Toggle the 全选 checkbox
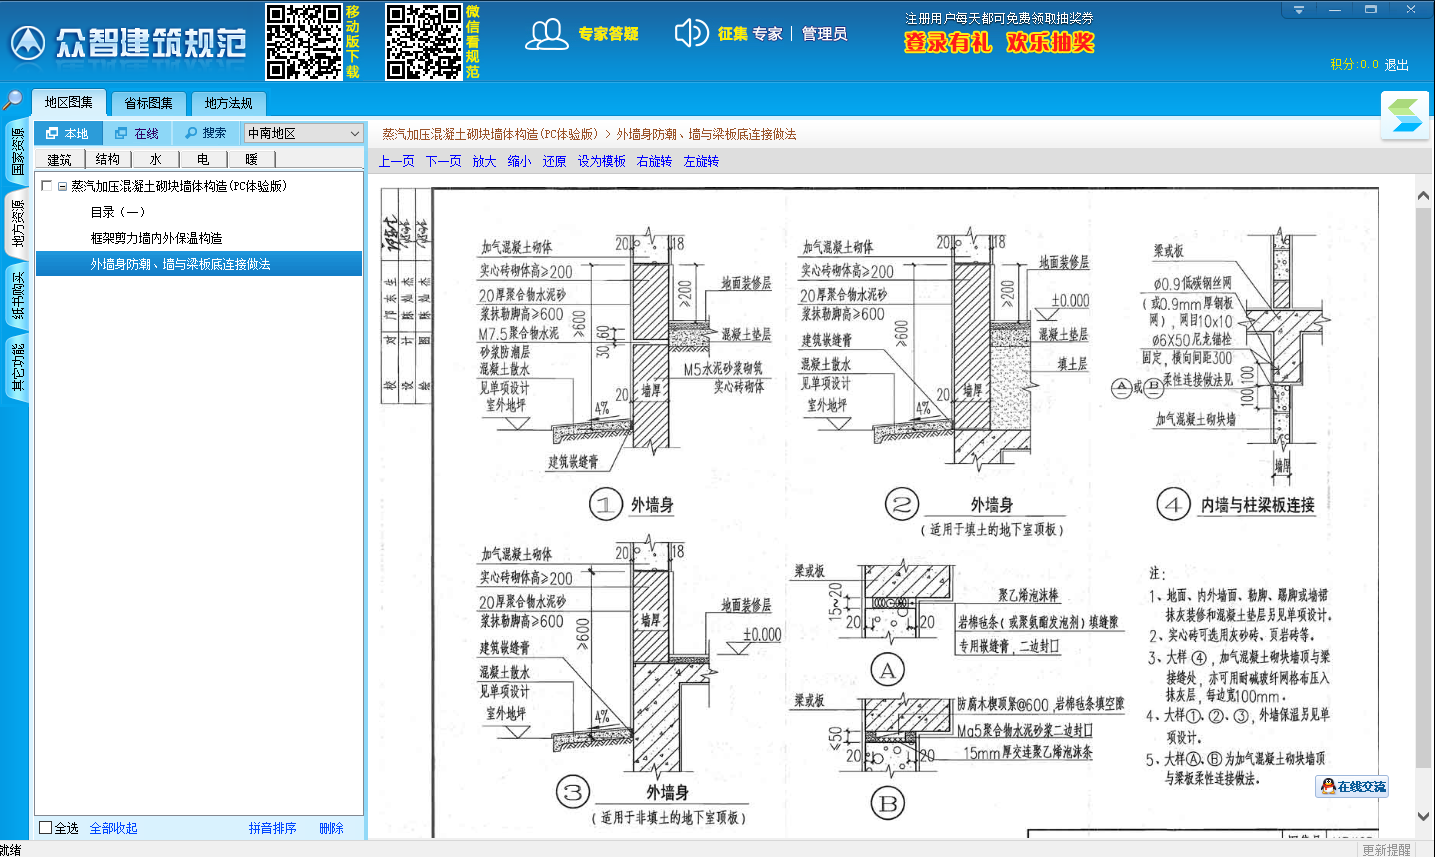The width and height of the screenshot is (1435, 857). click(x=45, y=828)
